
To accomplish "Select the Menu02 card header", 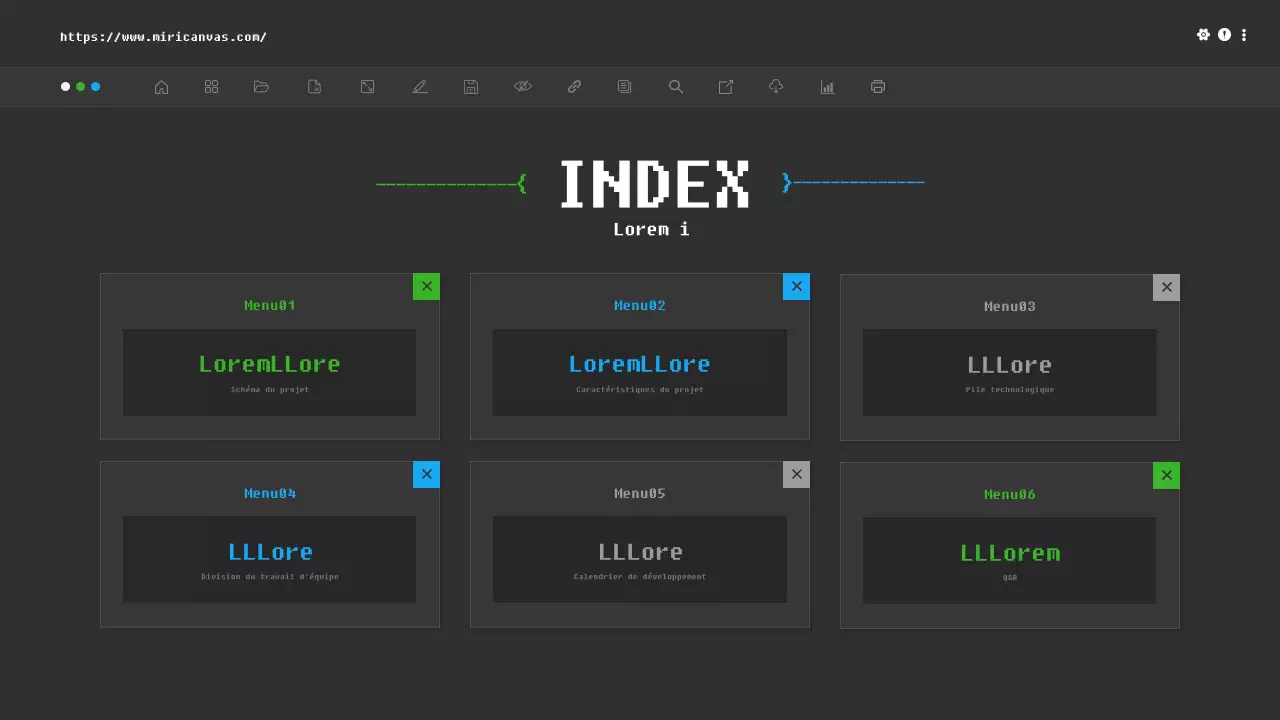I will click(640, 305).
